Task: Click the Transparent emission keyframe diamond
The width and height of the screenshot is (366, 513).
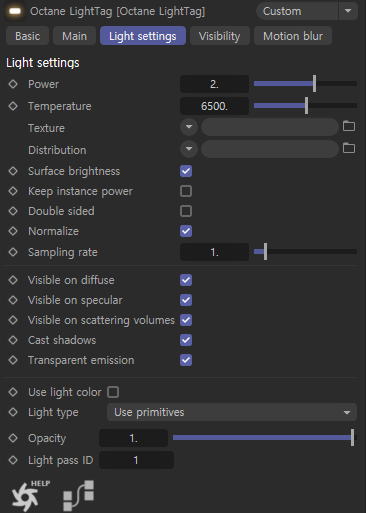Action: click(13, 360)
